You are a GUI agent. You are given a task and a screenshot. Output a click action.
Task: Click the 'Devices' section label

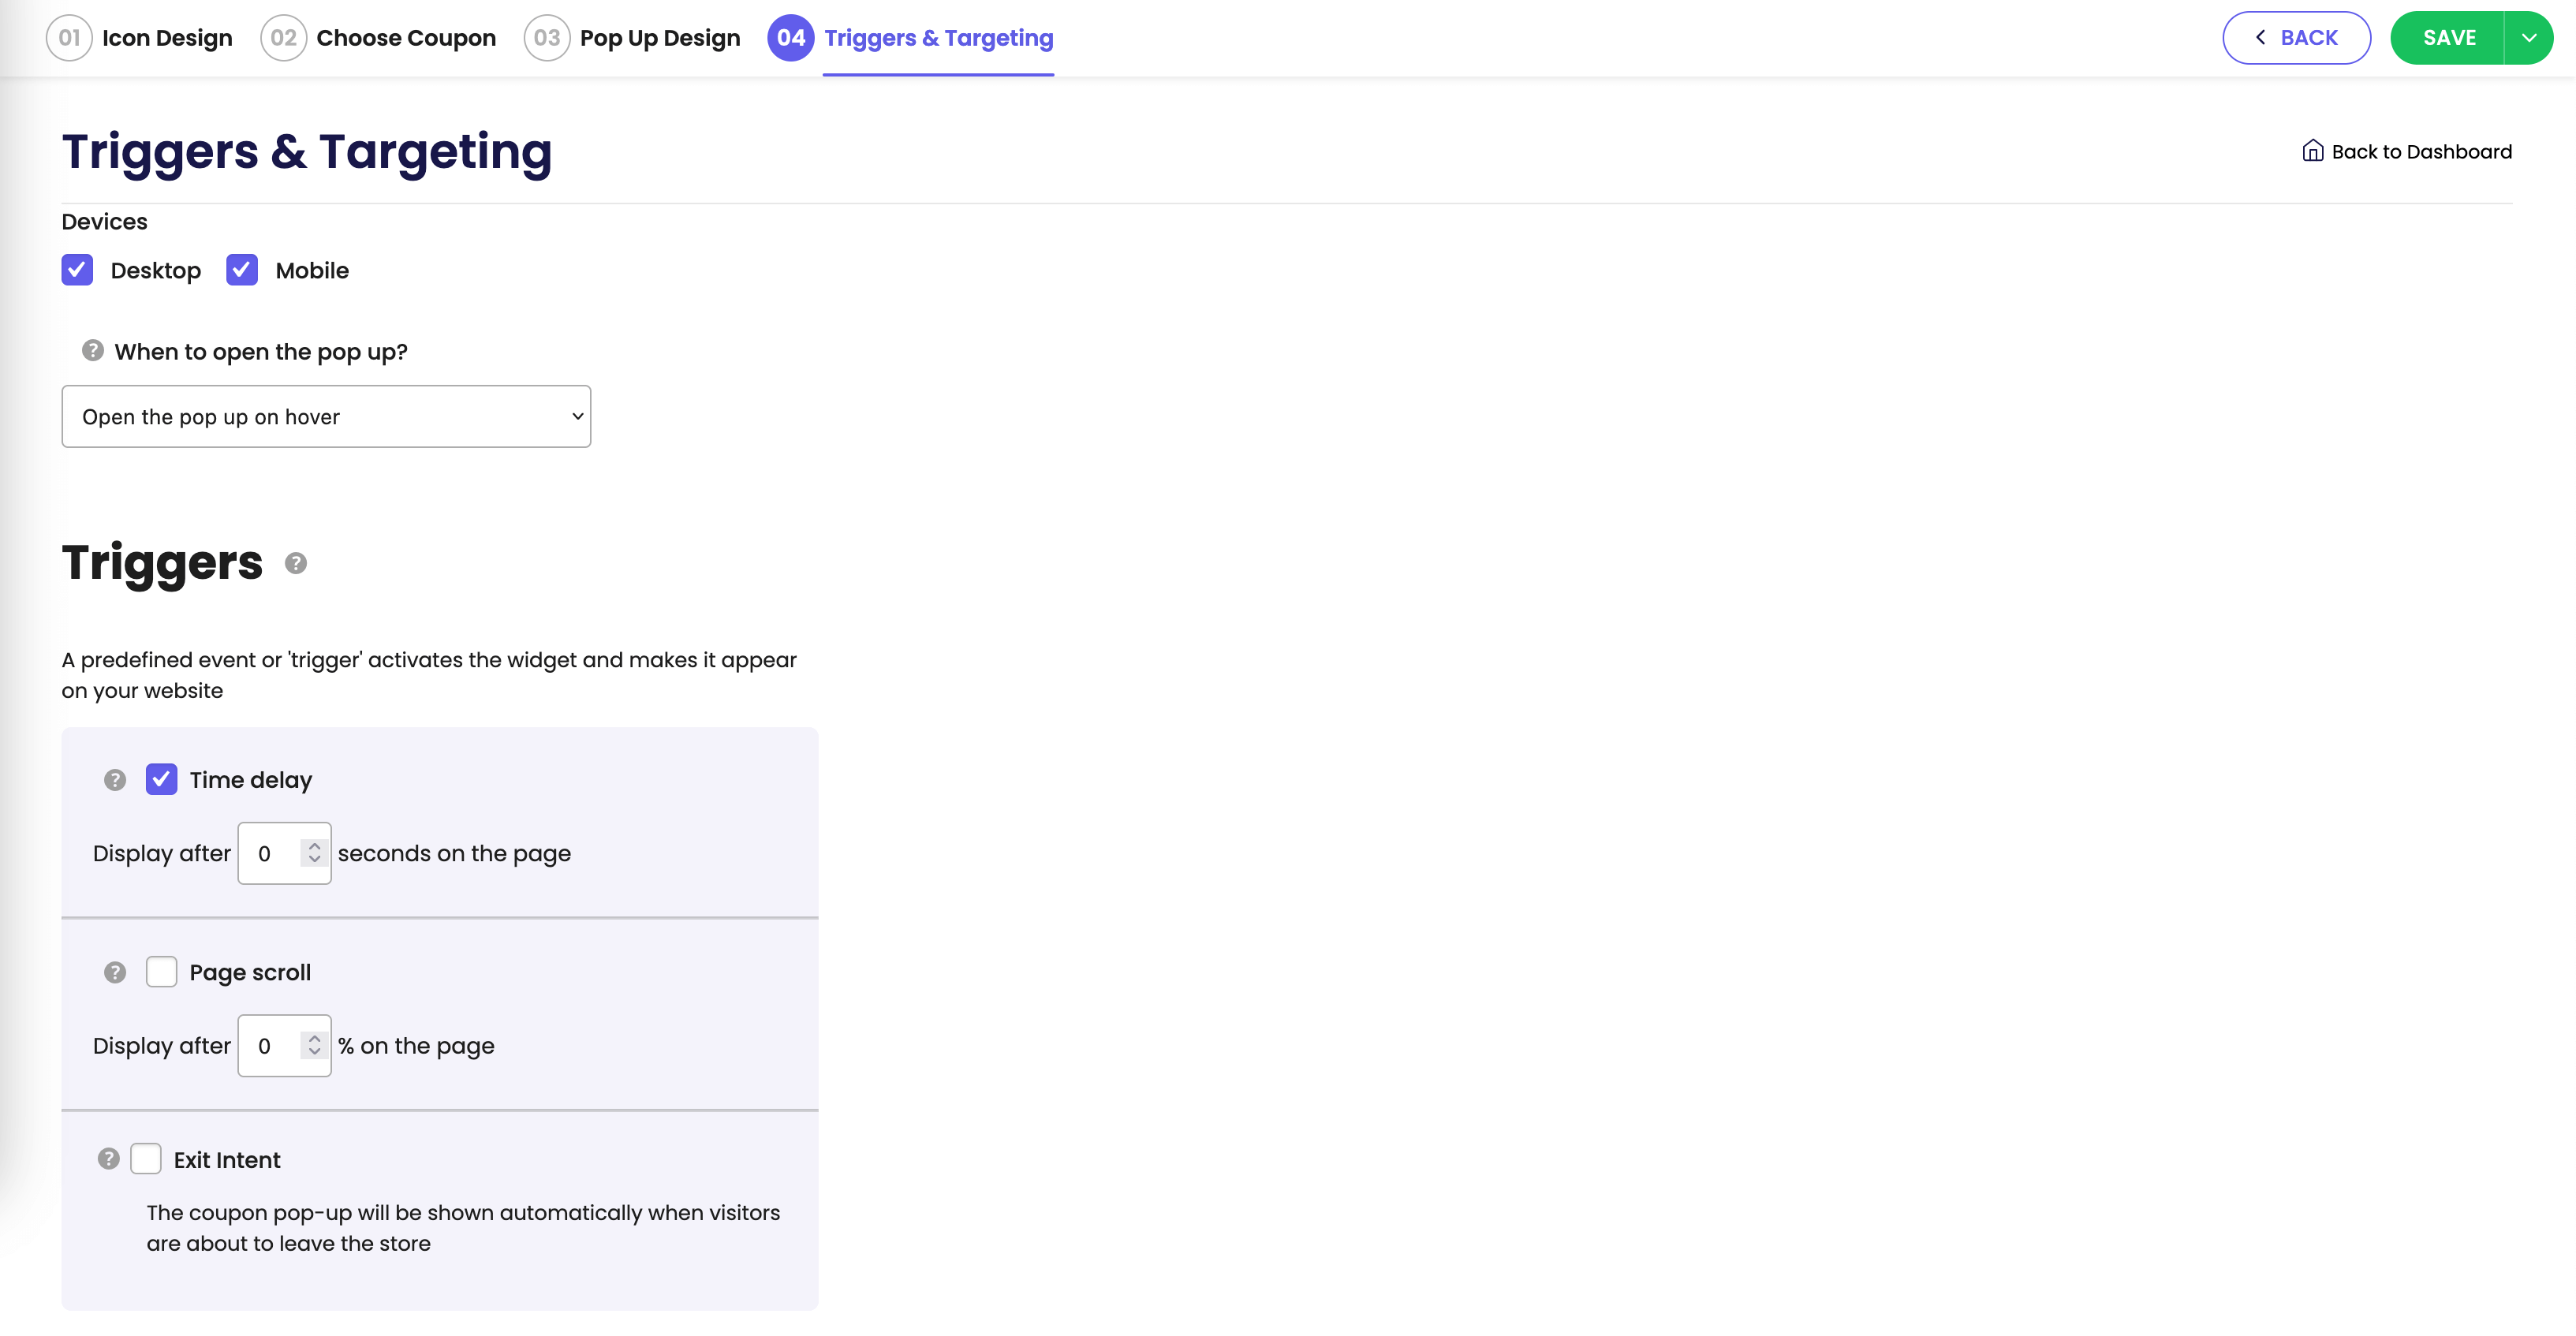[104, 222]
